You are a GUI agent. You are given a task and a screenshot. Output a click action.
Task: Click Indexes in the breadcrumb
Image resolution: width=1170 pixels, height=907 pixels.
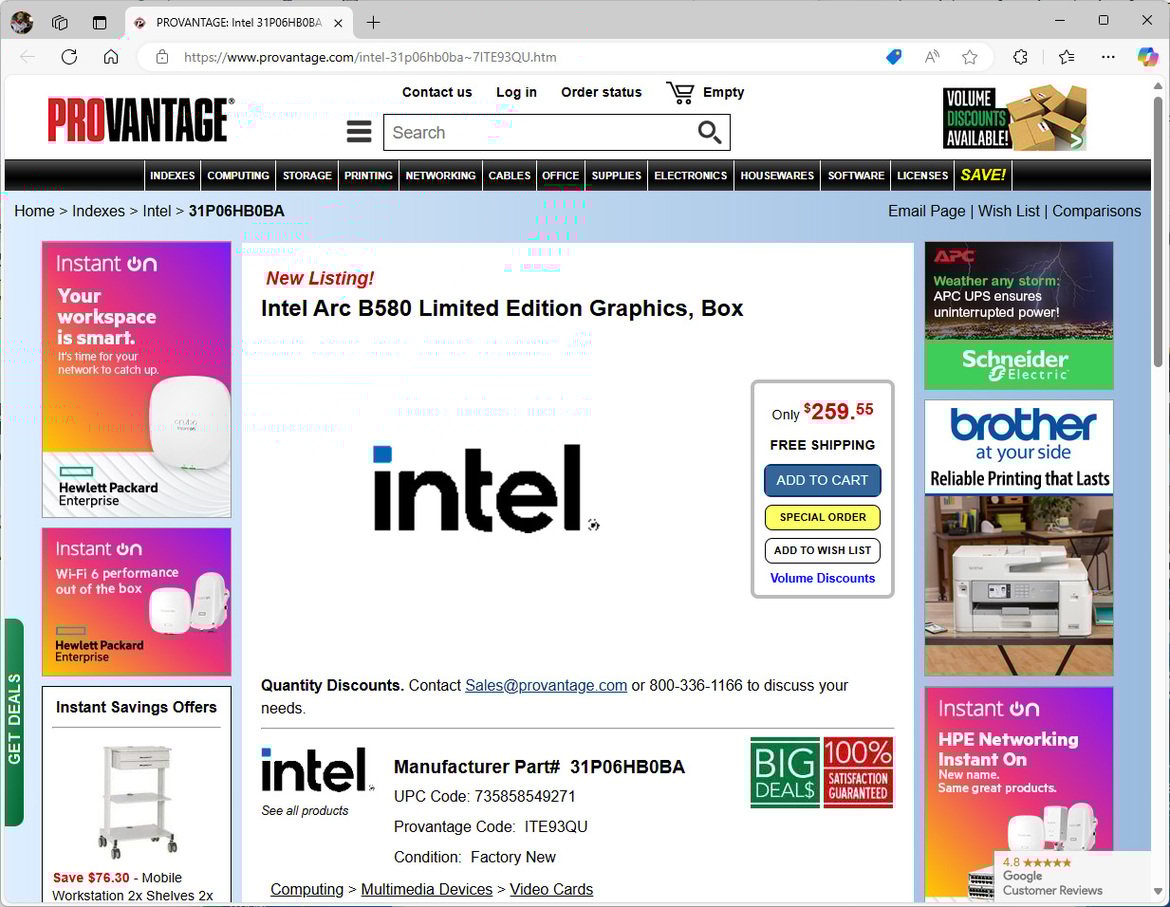click(98, 211)
